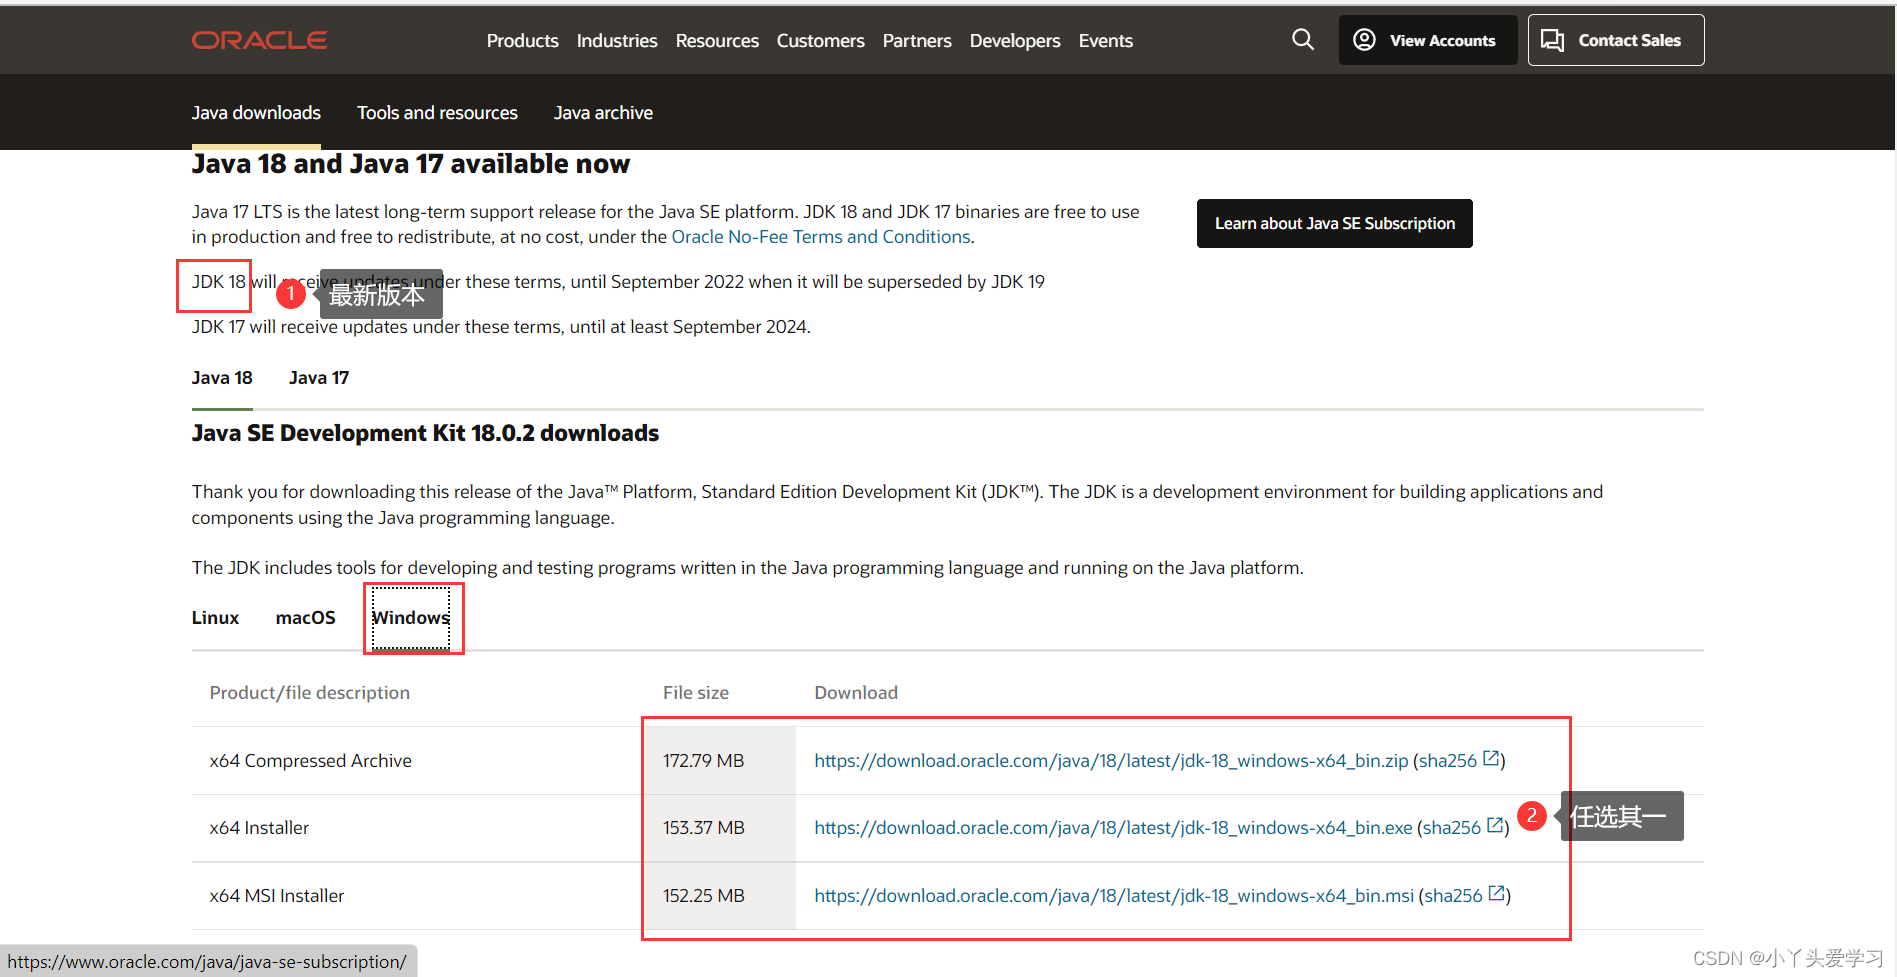Viewport: 1897px width, 977px height.
Task: Select the Java downloads tab
Action: 256,113
